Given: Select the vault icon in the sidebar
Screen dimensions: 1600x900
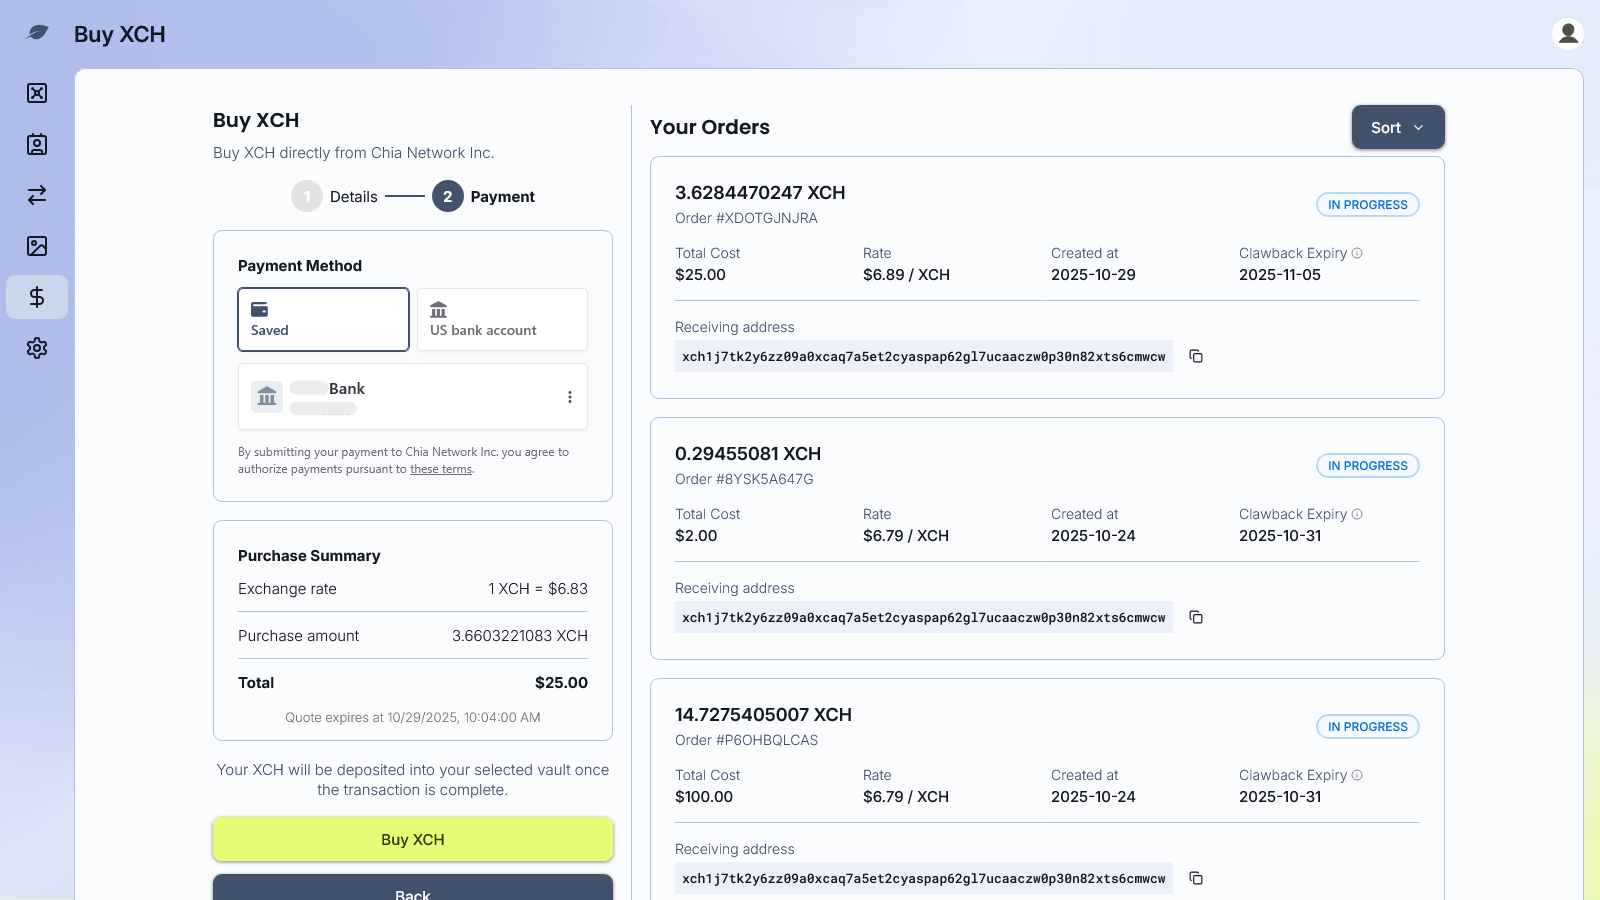Looking at the screenshot, I should (x=37, y=93).
